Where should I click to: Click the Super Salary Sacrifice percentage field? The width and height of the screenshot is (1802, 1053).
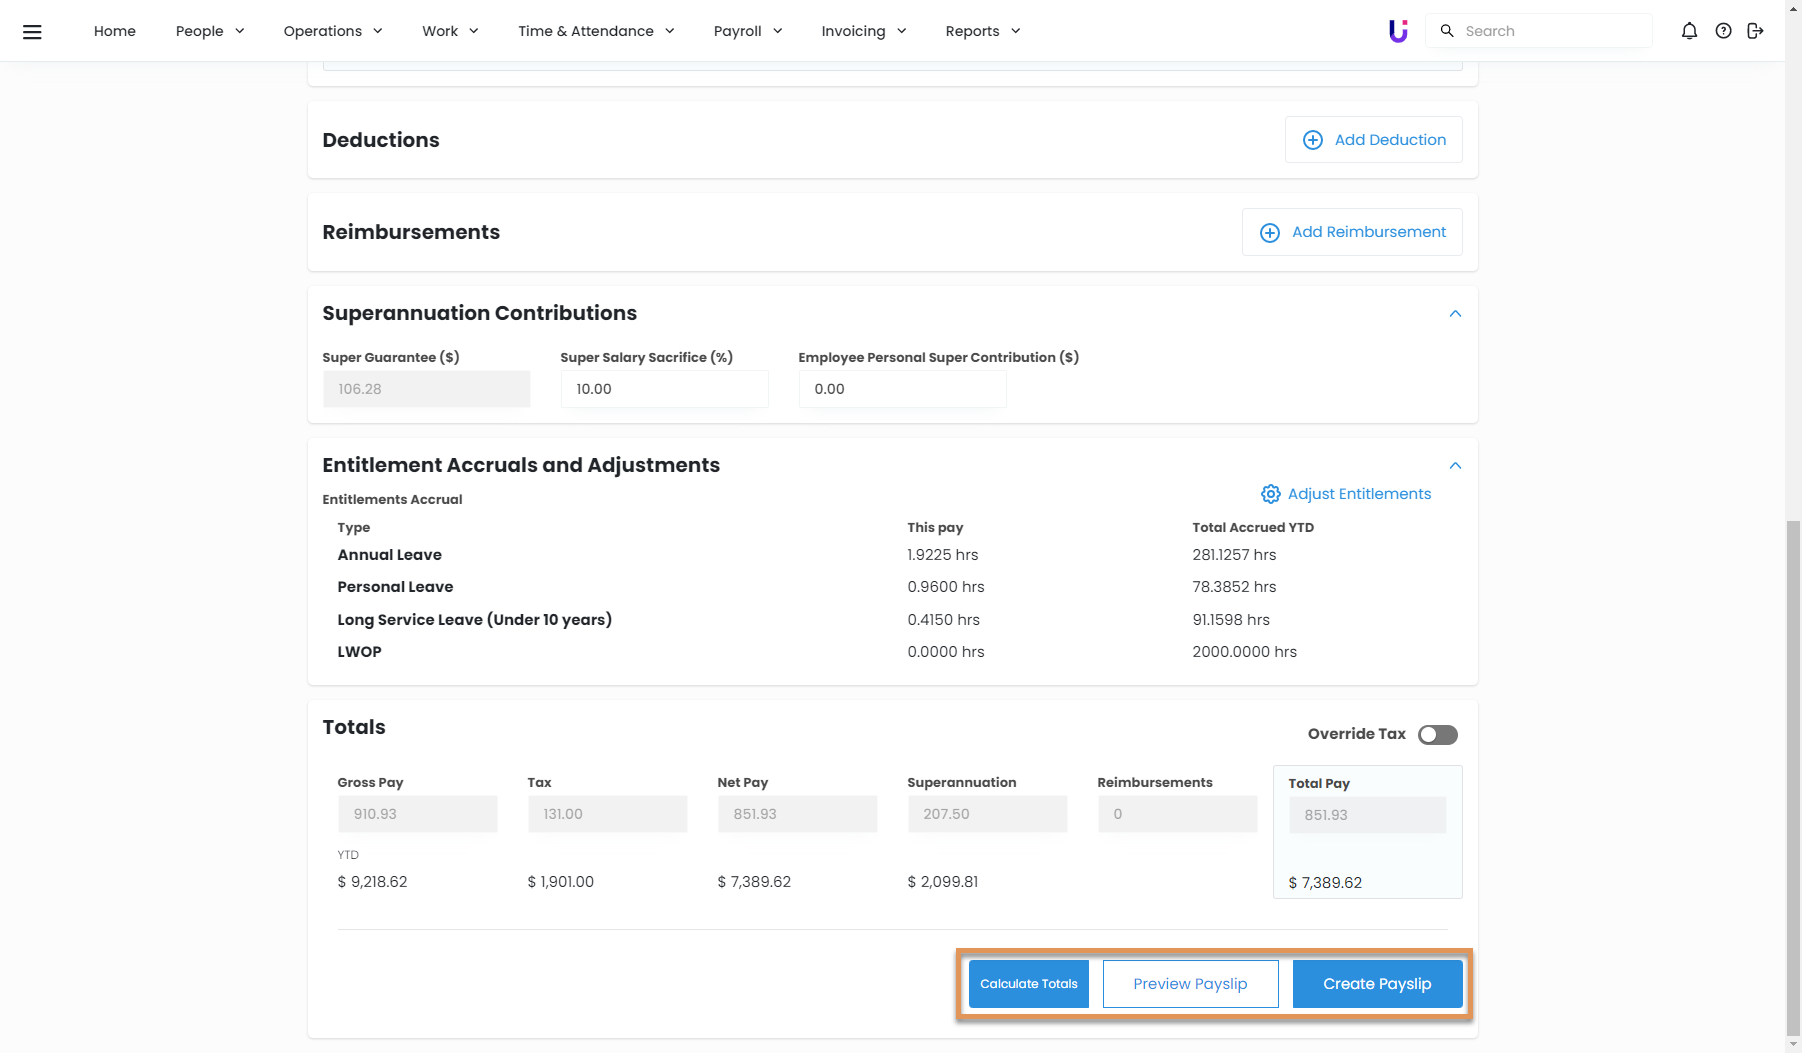664,389
